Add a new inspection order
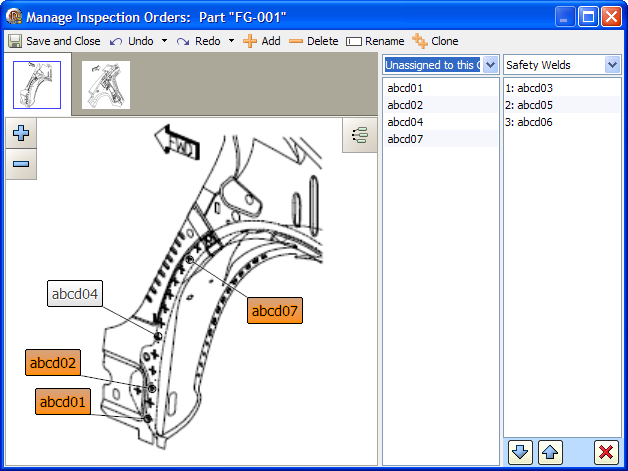The image size is (628, 471). (x=262, y=41)
